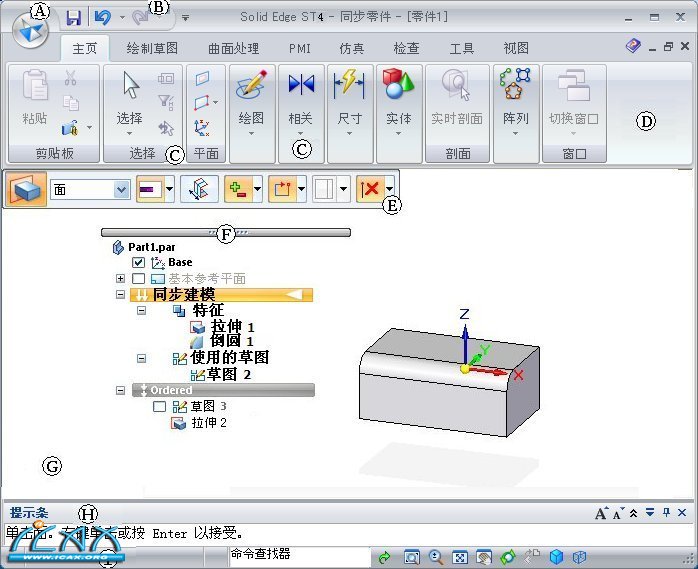Open the 绘图 (Draw) tool group
This screenshot has width=698, height=569.
[x=252, y=100]
